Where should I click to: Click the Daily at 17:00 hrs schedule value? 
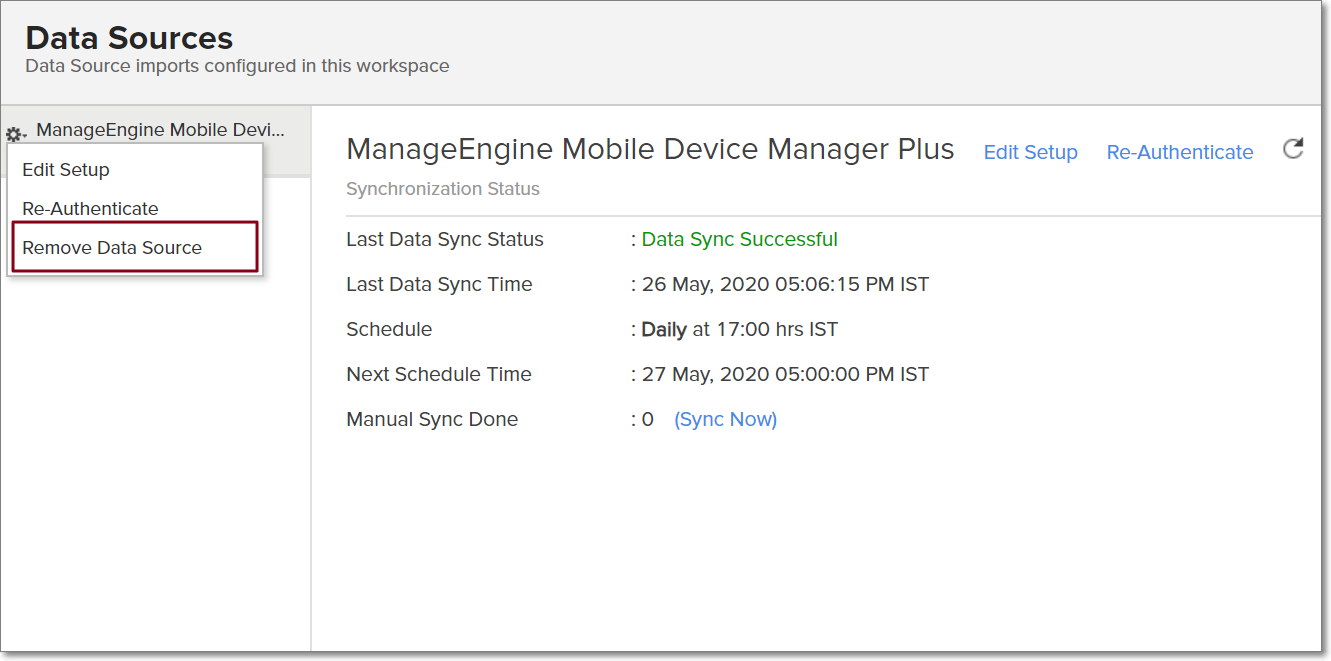(739, 330)
